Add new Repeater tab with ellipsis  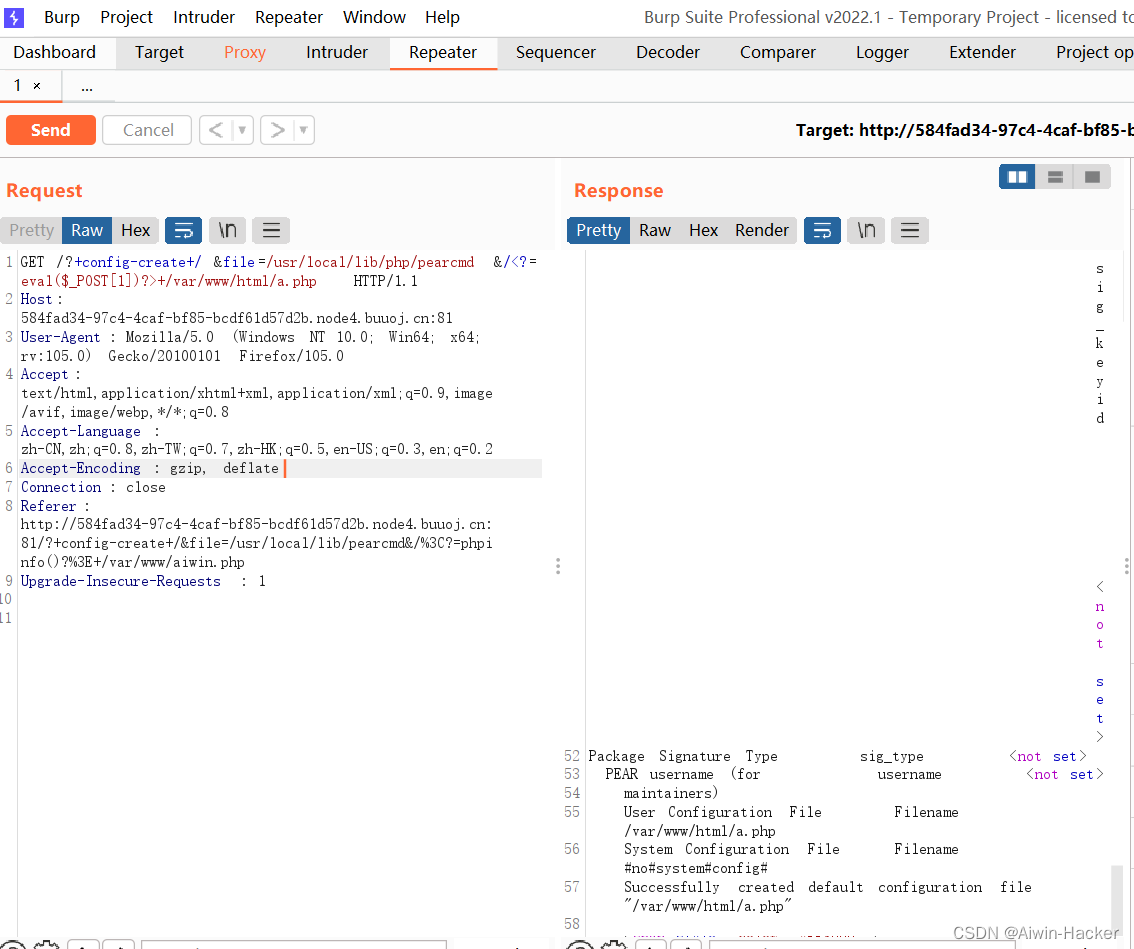coord(87,87)
